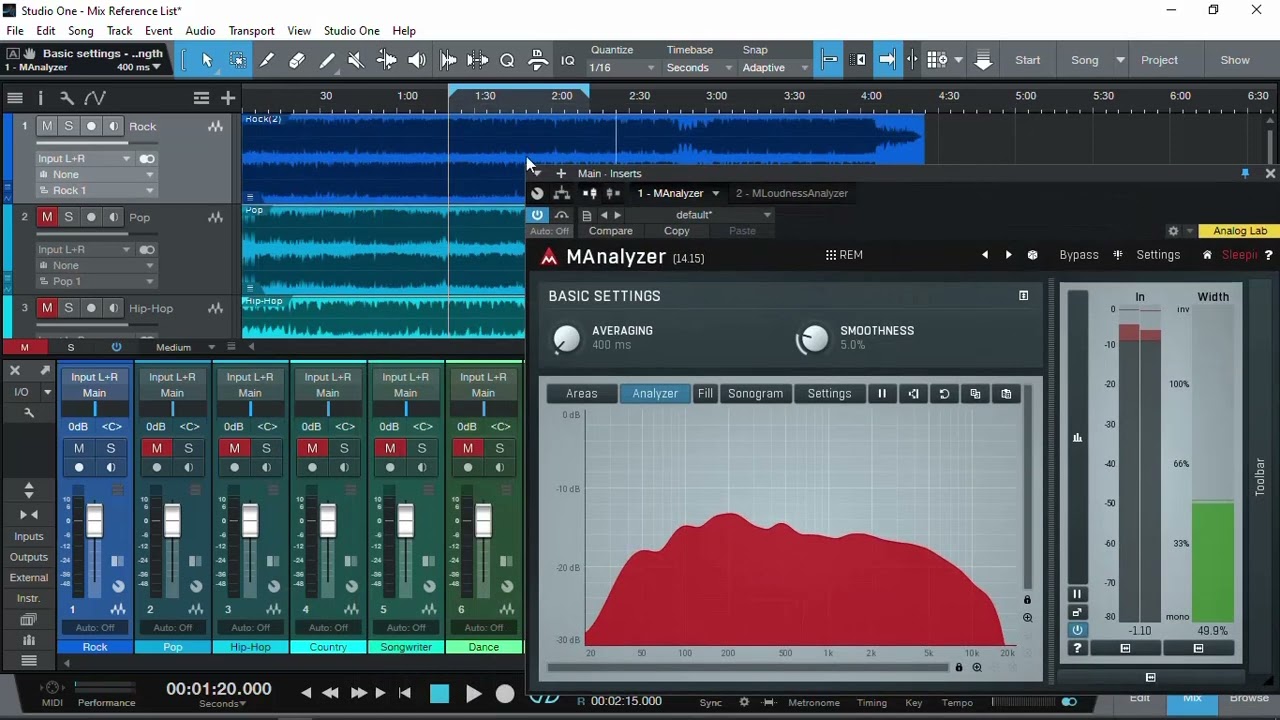Open MAnalyzer home icon
The width and height of the screenshot is (1280, 720).
(x=1207, y=255)
